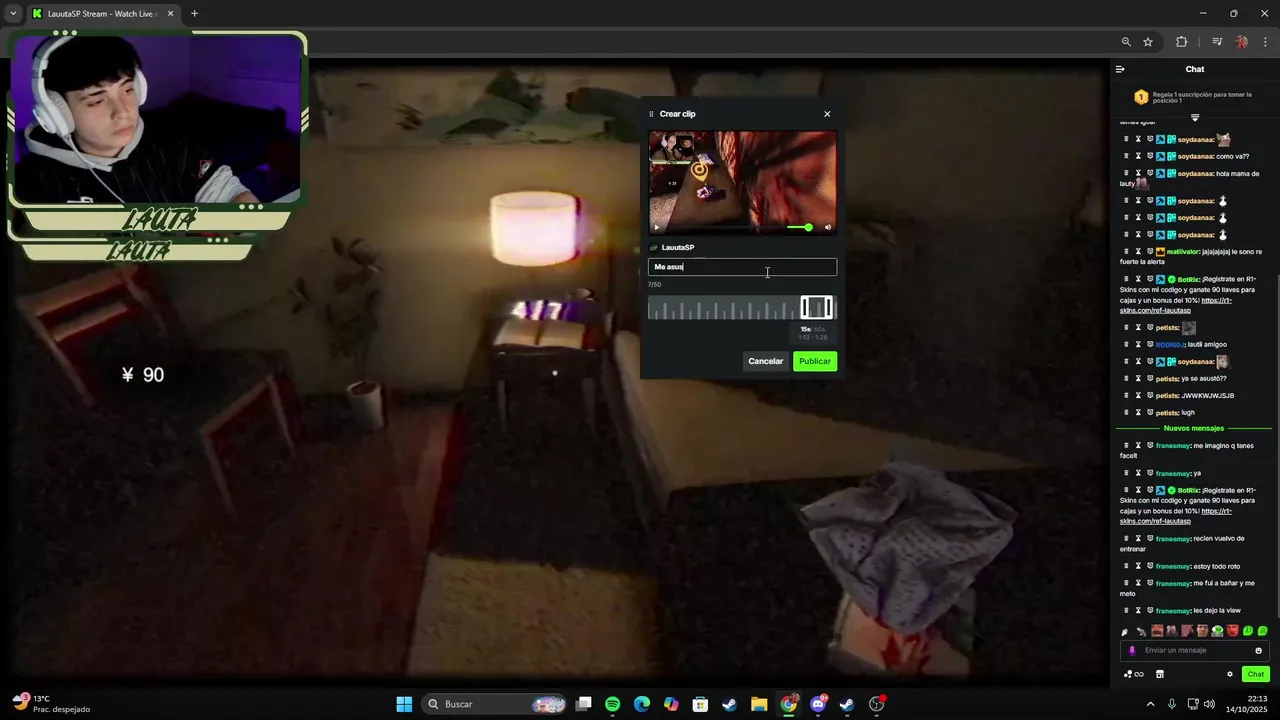This screenshot has height=720, width=1280.
Task: Click Nuevos mensajes divider to jump down
Action: pos(1194,428)
